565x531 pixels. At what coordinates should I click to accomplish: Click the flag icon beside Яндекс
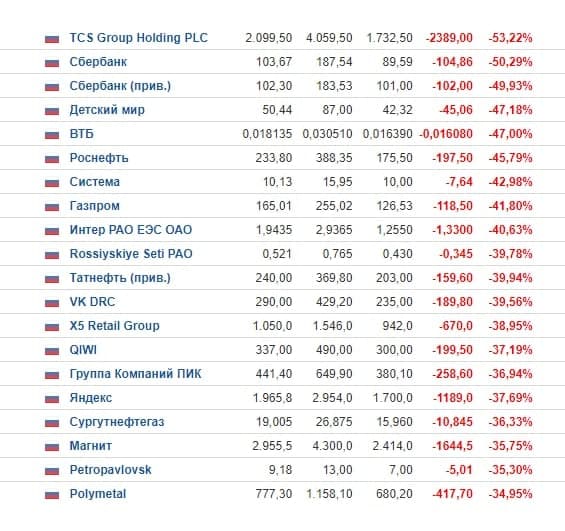52,399
